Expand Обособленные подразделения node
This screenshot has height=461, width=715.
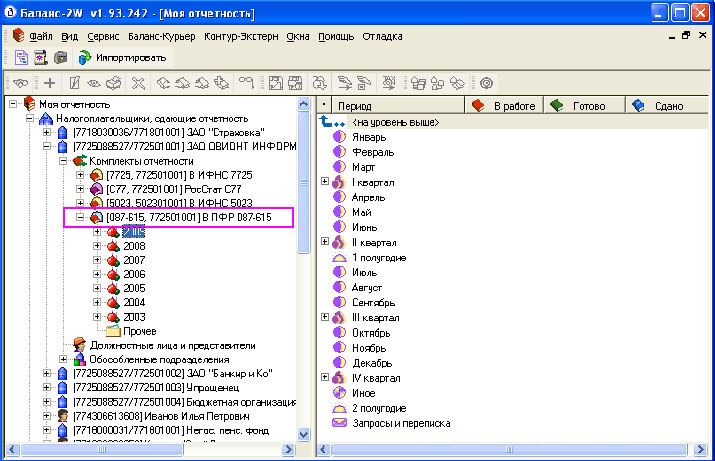click(x=63, y=359)
